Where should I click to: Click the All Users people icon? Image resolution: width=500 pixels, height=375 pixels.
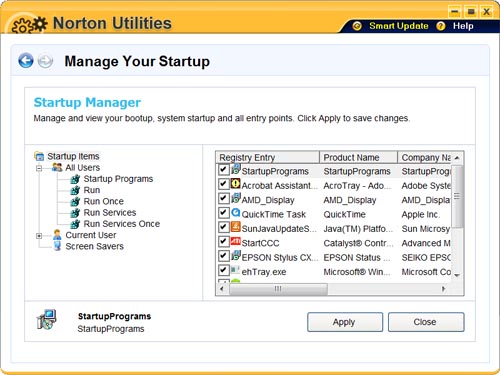[57, 167]
